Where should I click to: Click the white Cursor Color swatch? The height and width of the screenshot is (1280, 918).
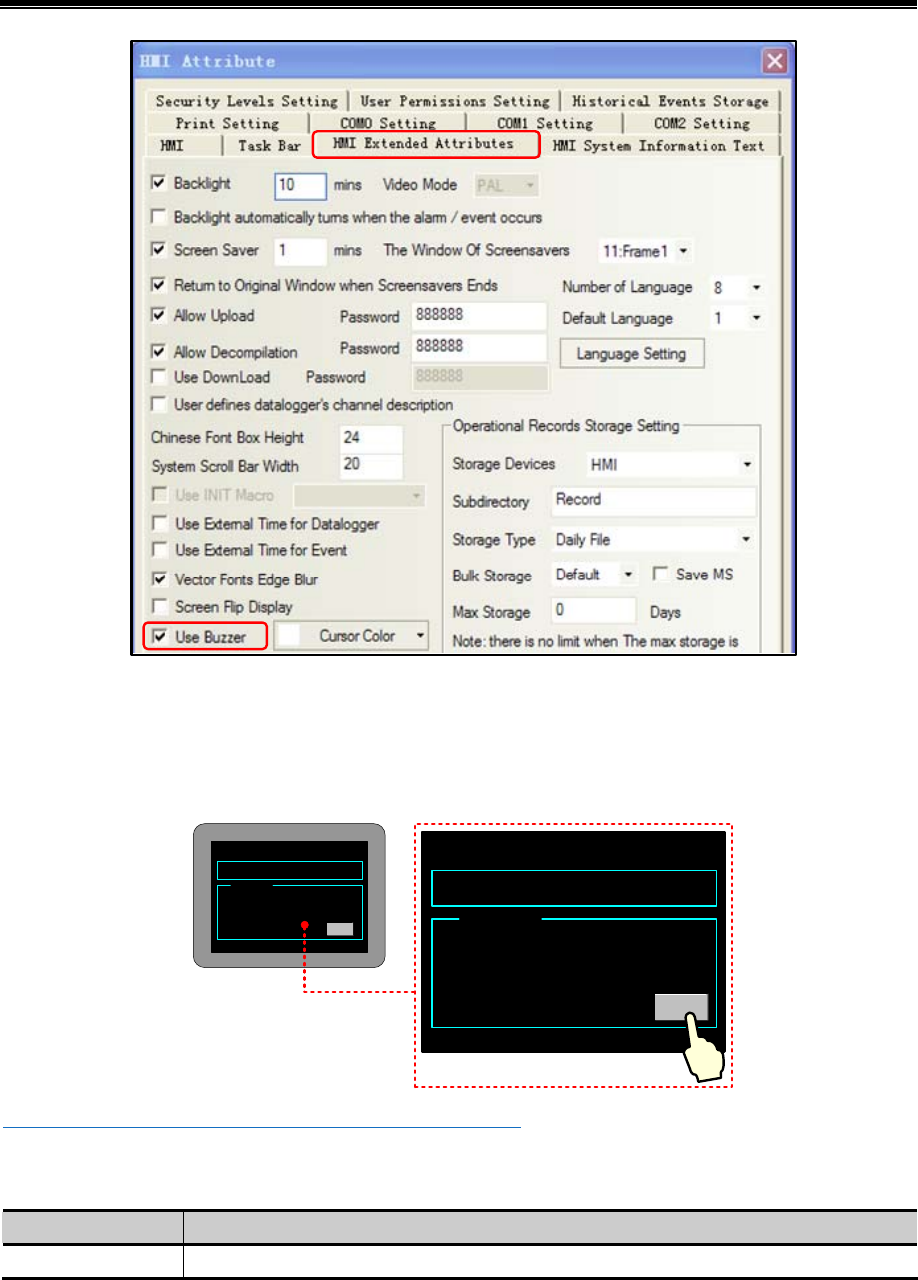click(288, 636)
